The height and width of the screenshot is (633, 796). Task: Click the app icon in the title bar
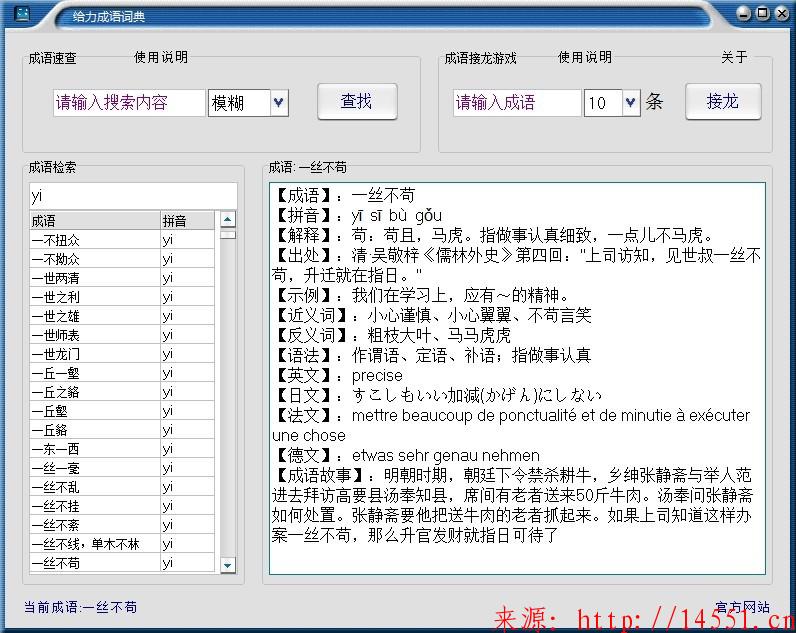(x=20, y=14)
